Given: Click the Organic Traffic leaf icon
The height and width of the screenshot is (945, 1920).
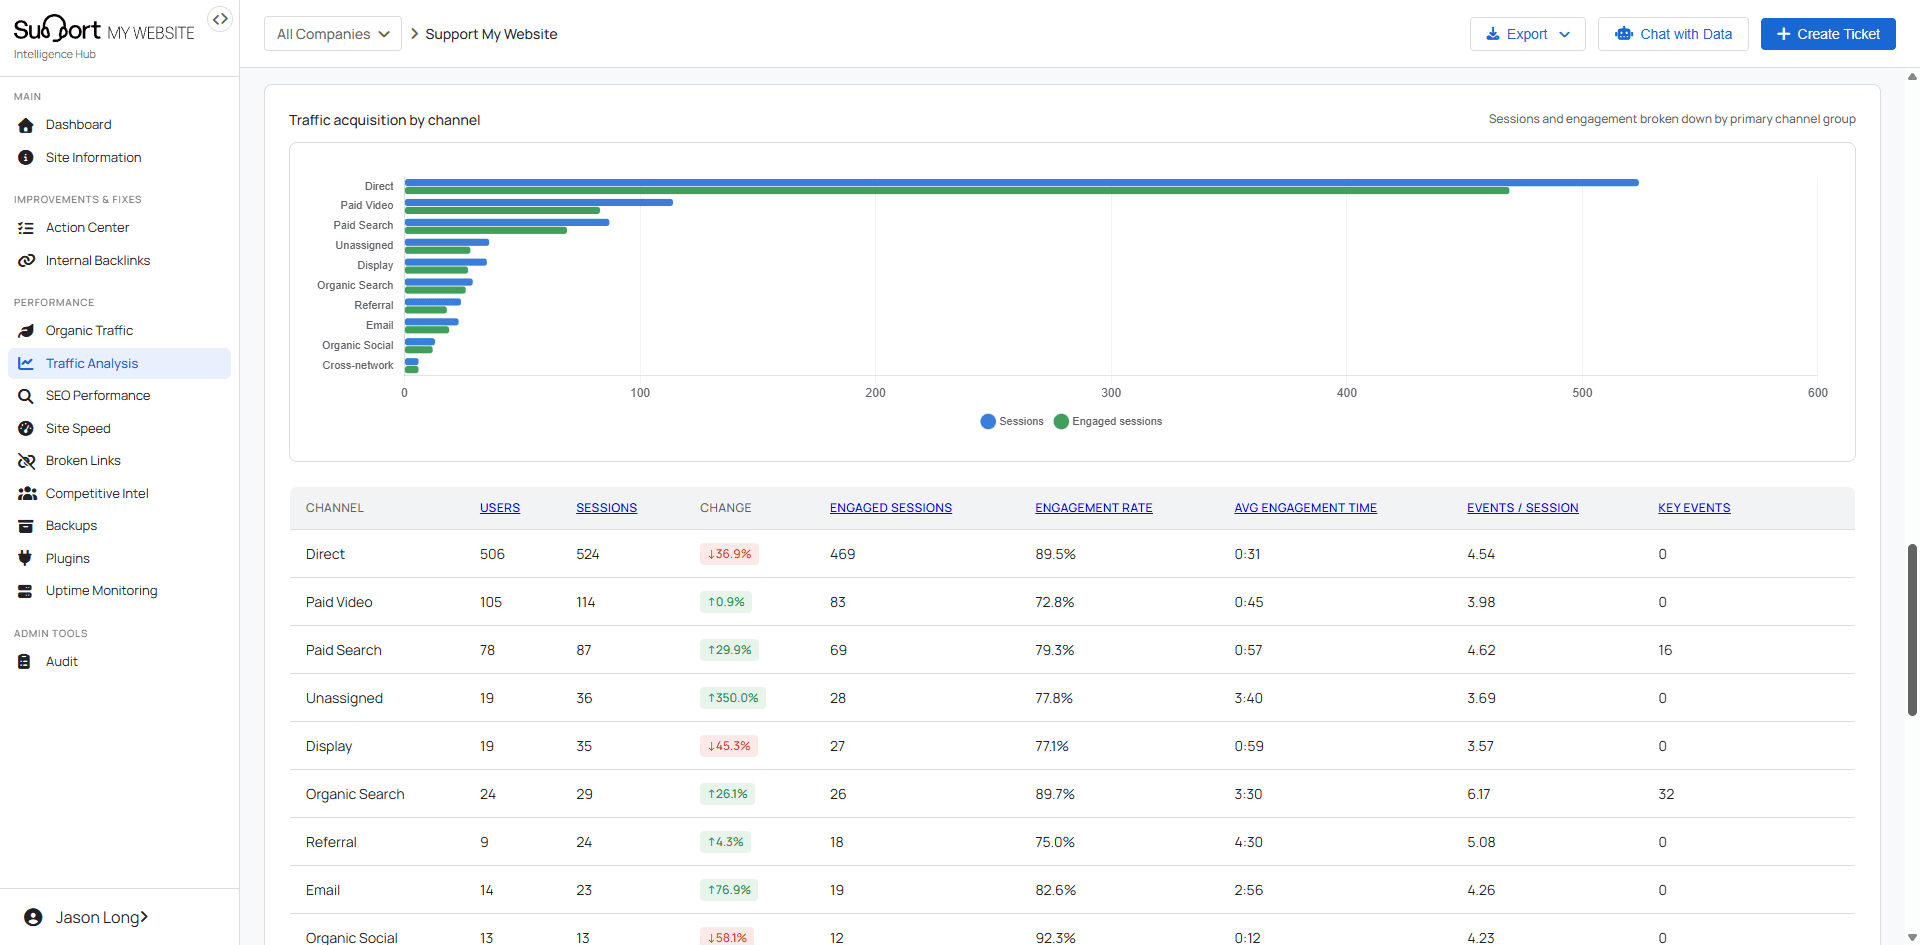Looking at the screenshot, I should pyautogui.click(x=26, y=331).
